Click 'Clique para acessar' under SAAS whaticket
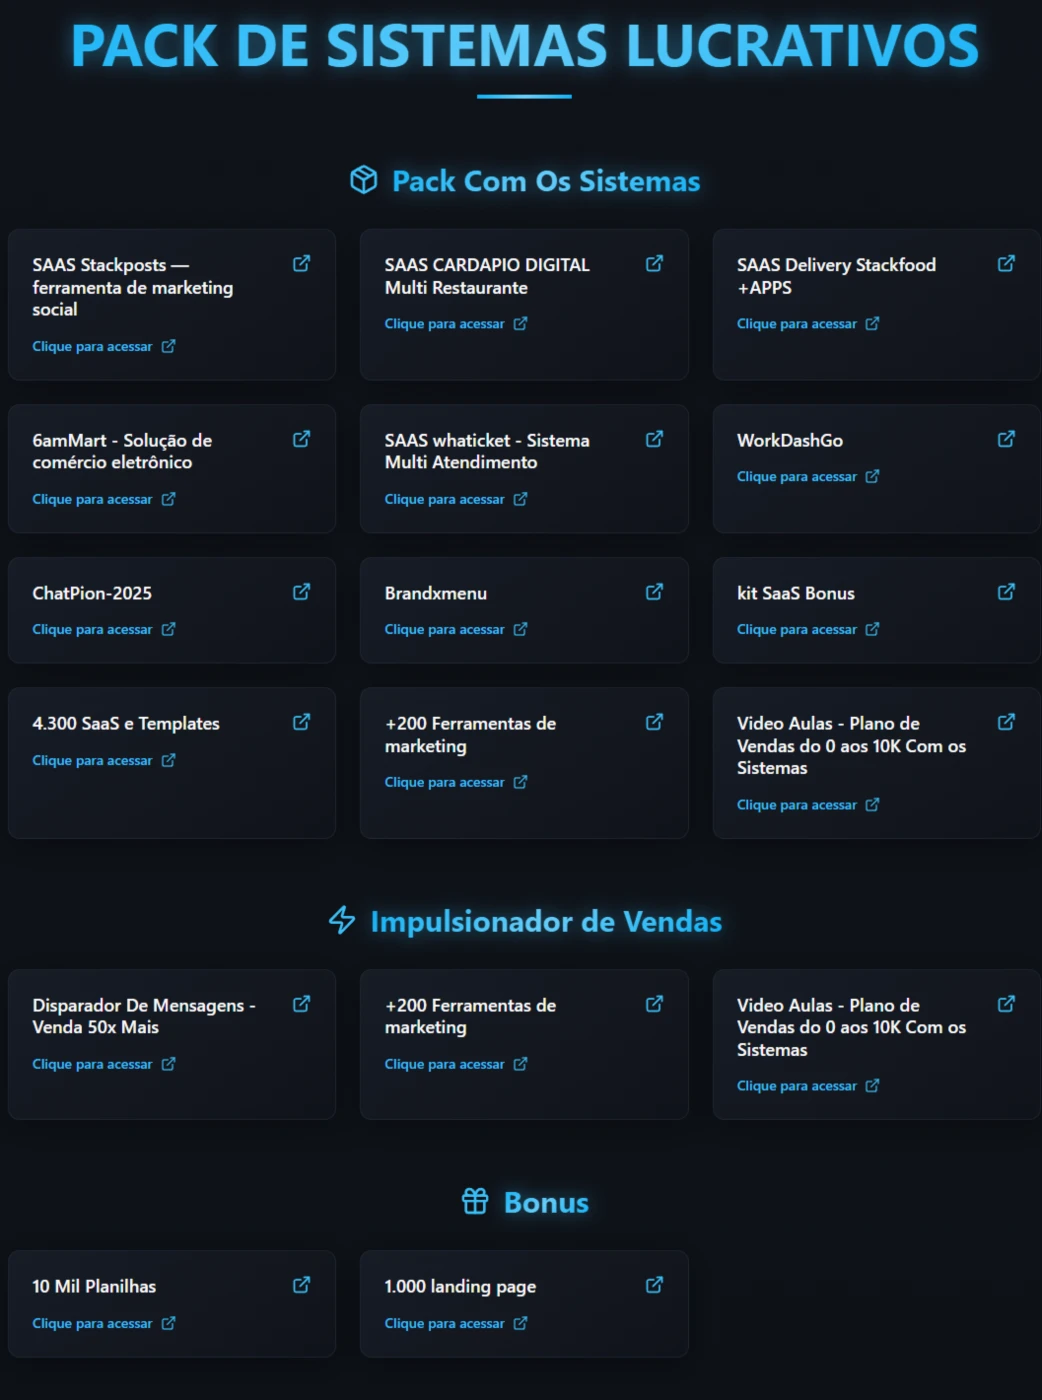Screen dimensions: 1042x1400 coord(445,499)
